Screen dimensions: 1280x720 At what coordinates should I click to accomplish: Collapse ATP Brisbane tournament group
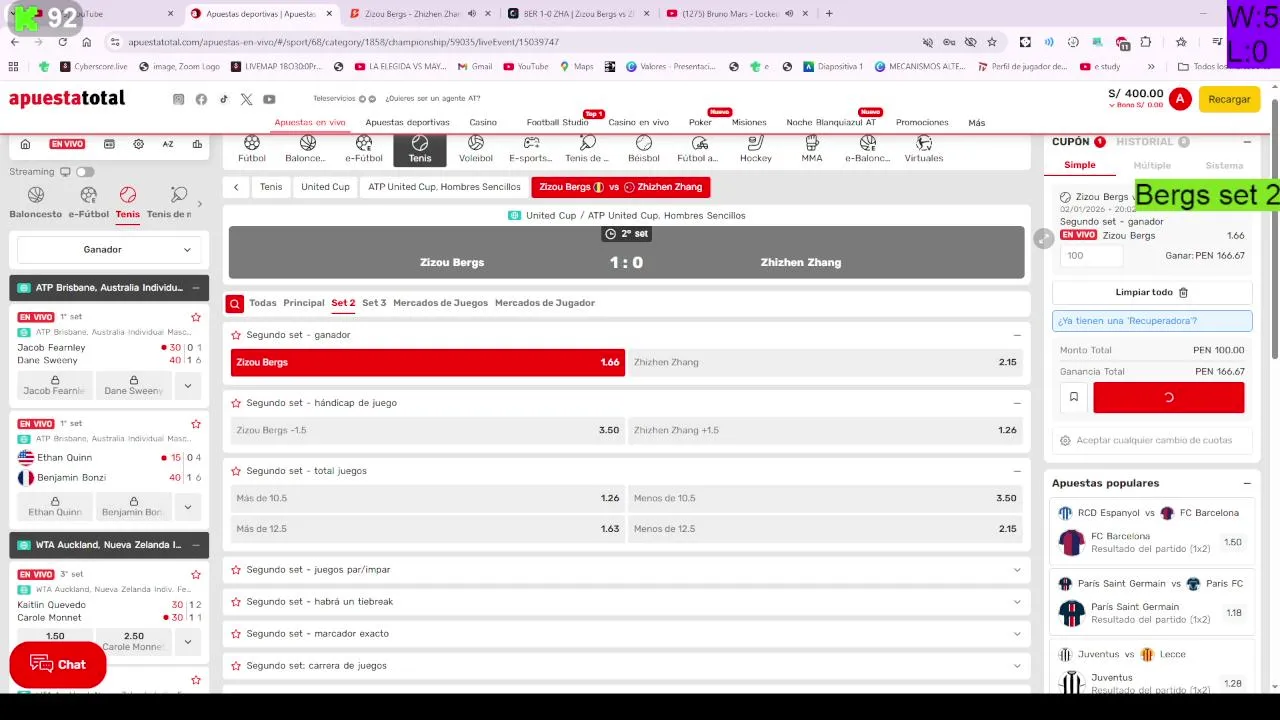pos(196,288)
